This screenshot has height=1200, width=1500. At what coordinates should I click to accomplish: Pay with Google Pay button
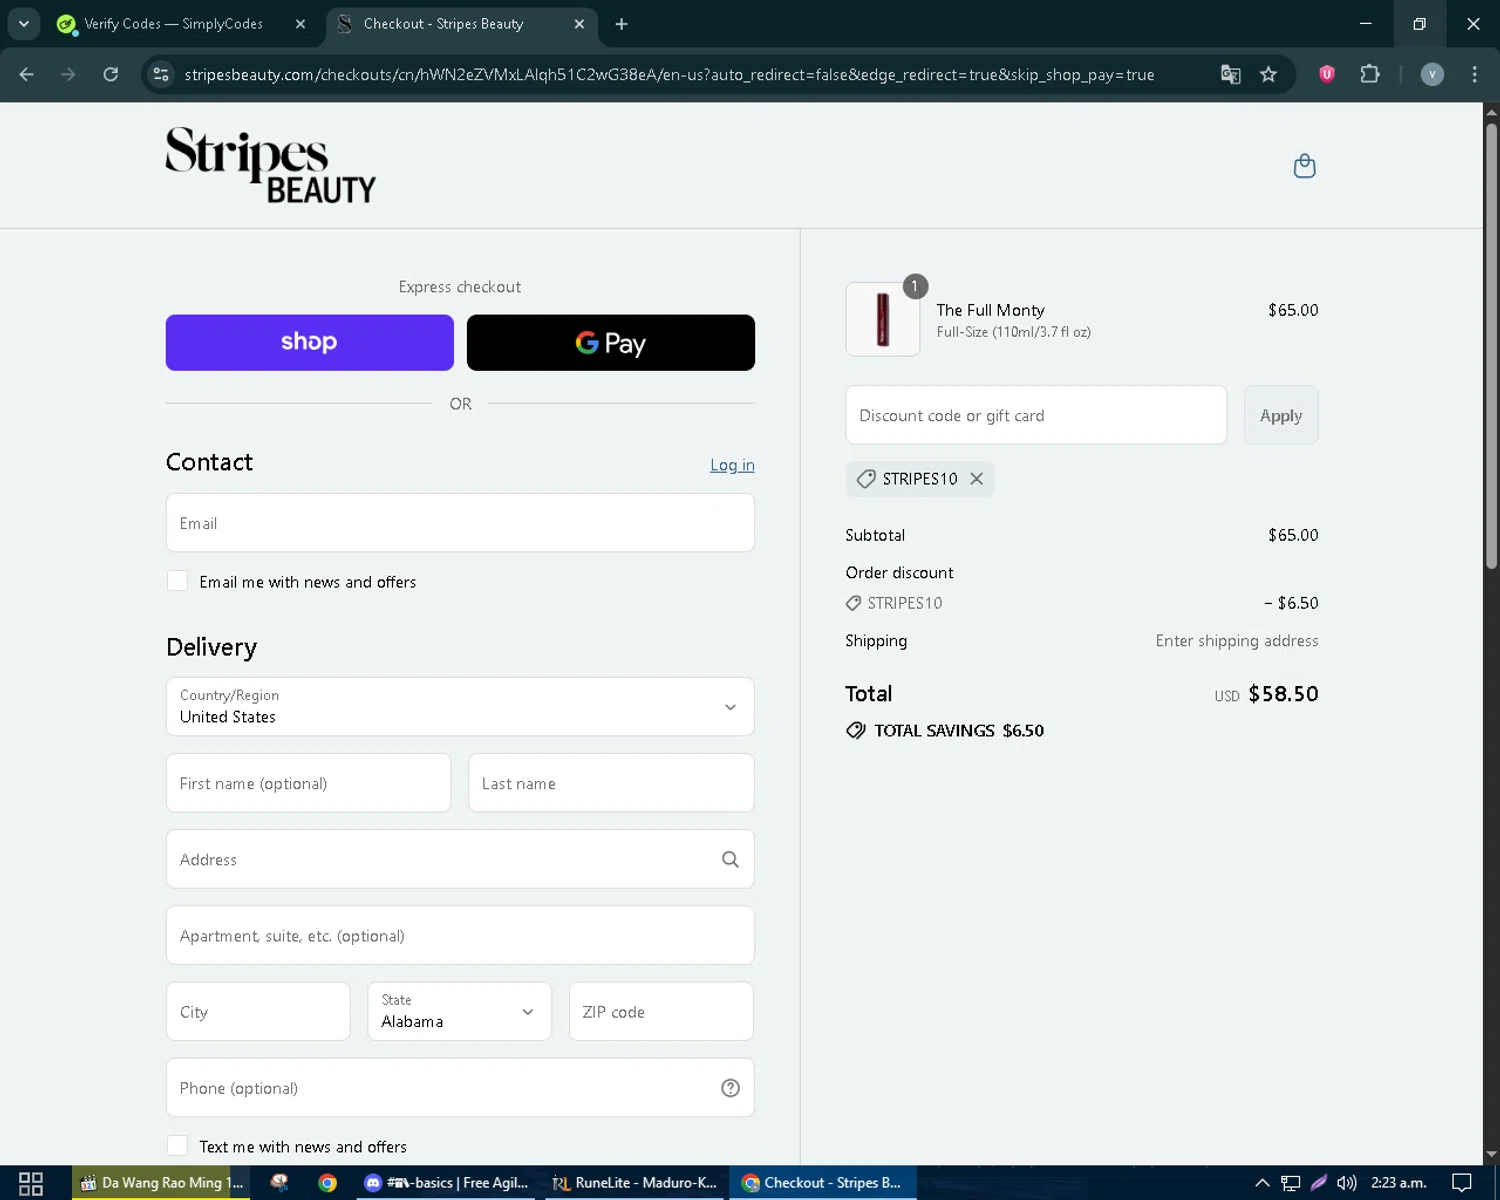click(x=611, y=343)
